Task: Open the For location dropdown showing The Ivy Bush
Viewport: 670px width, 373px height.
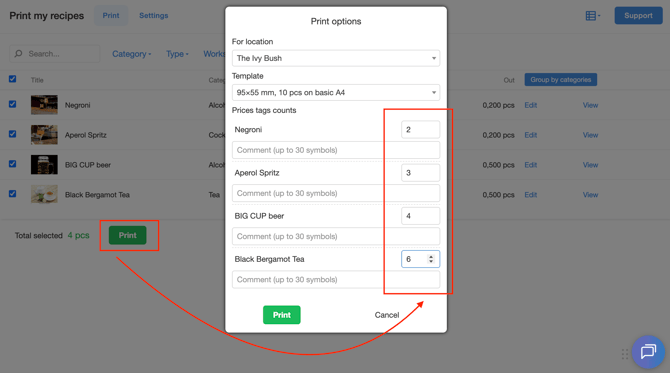Action: [336, 58]
